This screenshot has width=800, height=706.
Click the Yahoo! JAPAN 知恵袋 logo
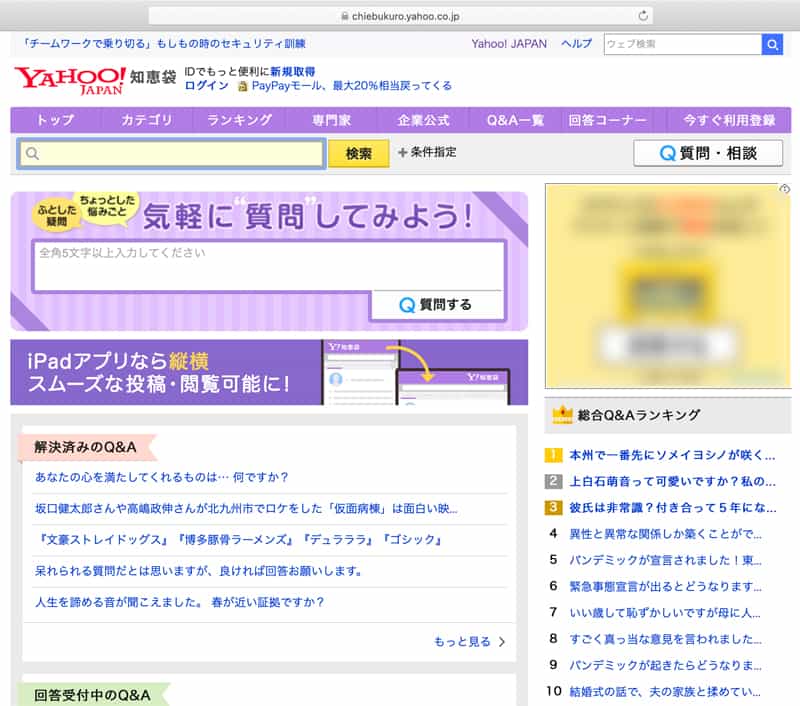point(95,80)
